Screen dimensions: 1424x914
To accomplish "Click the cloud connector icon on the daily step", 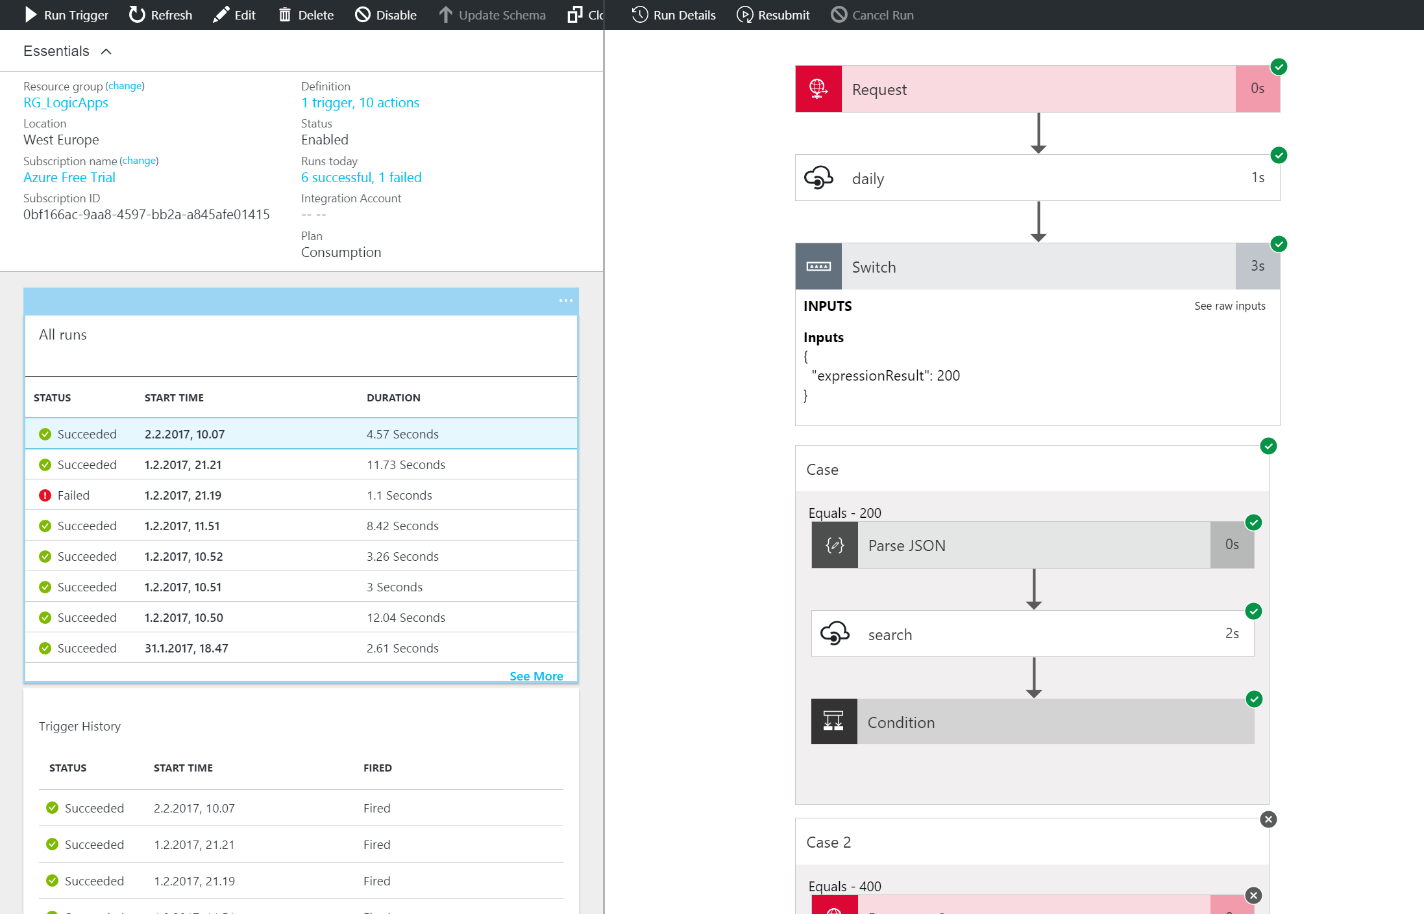I will tap(818, 178).
